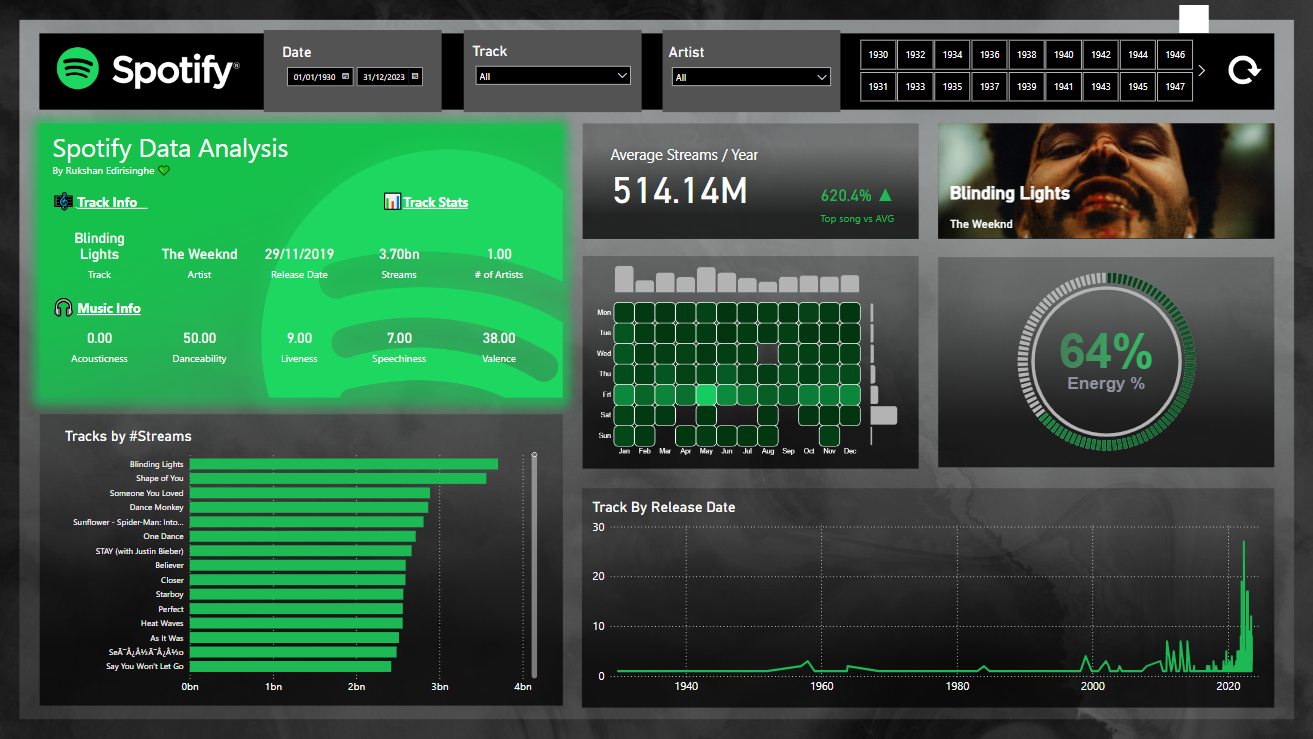Open calendar picker for start date 01/01/1930
The width and height of the screenshot is (1313, 739).
(x=345, y=76)
